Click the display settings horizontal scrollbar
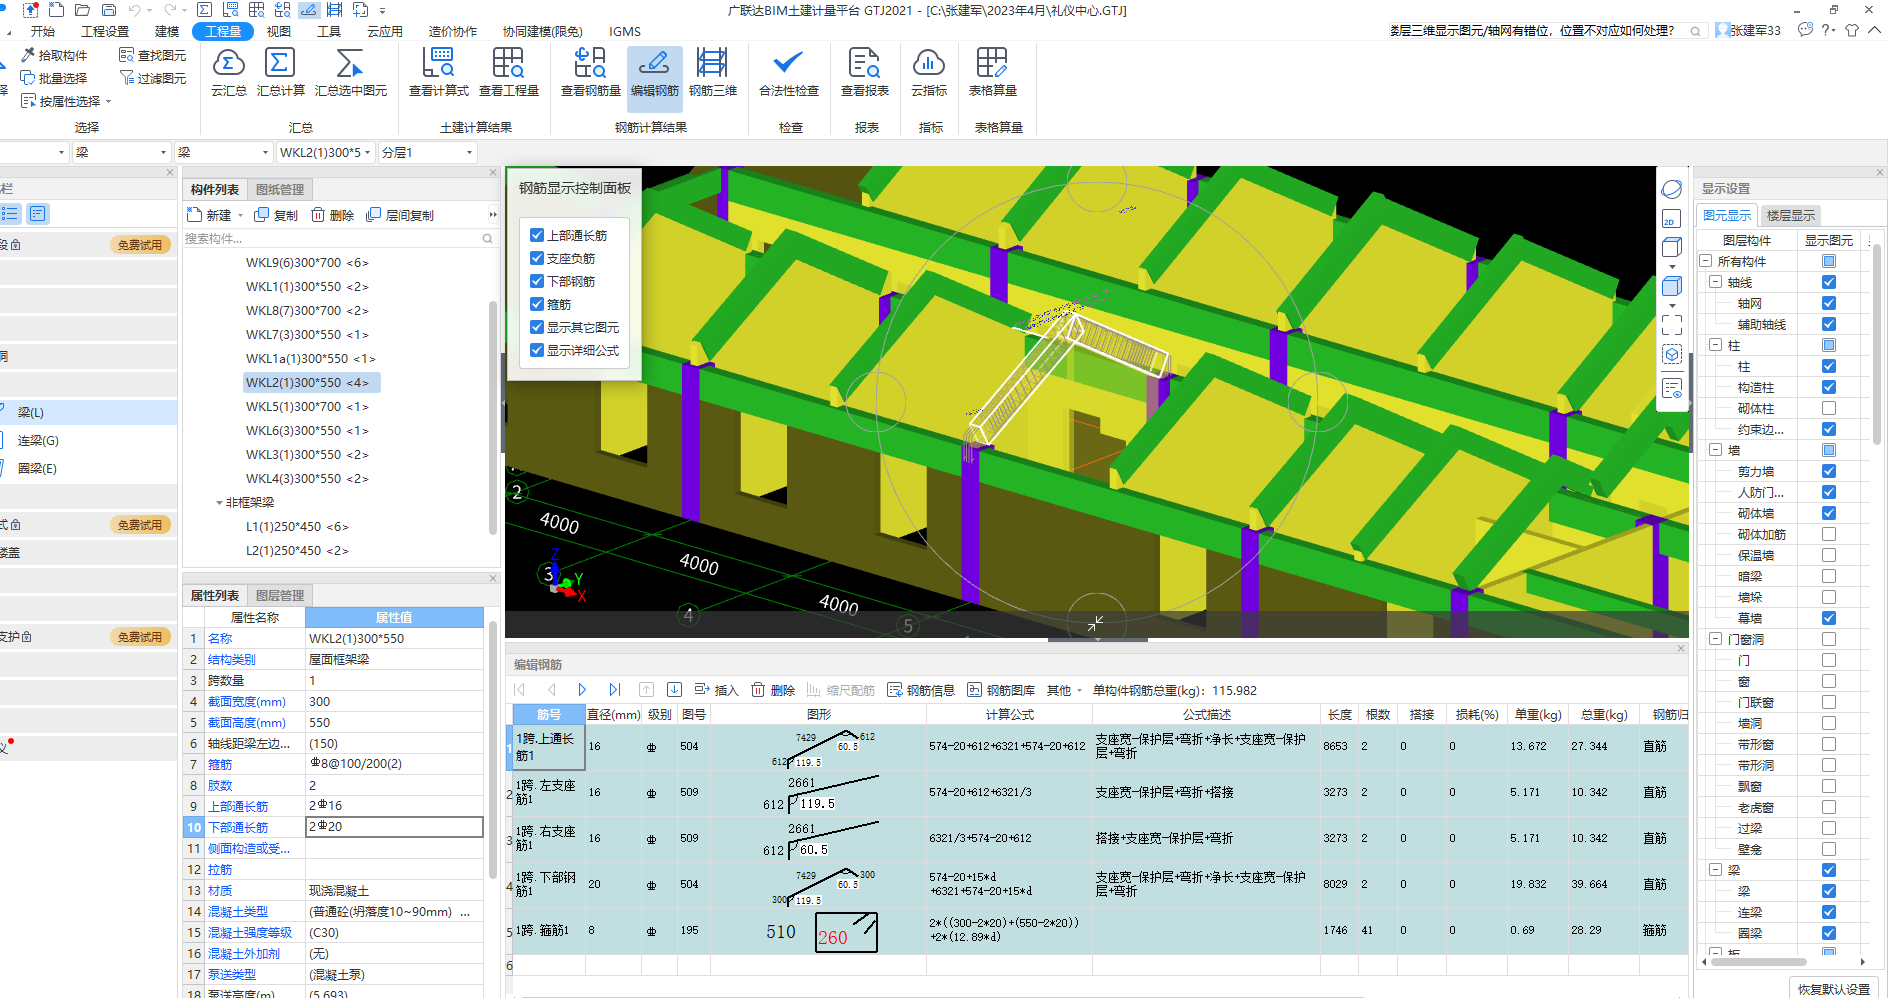This screenshot has width=1888, height=998. coord(1759,962)
